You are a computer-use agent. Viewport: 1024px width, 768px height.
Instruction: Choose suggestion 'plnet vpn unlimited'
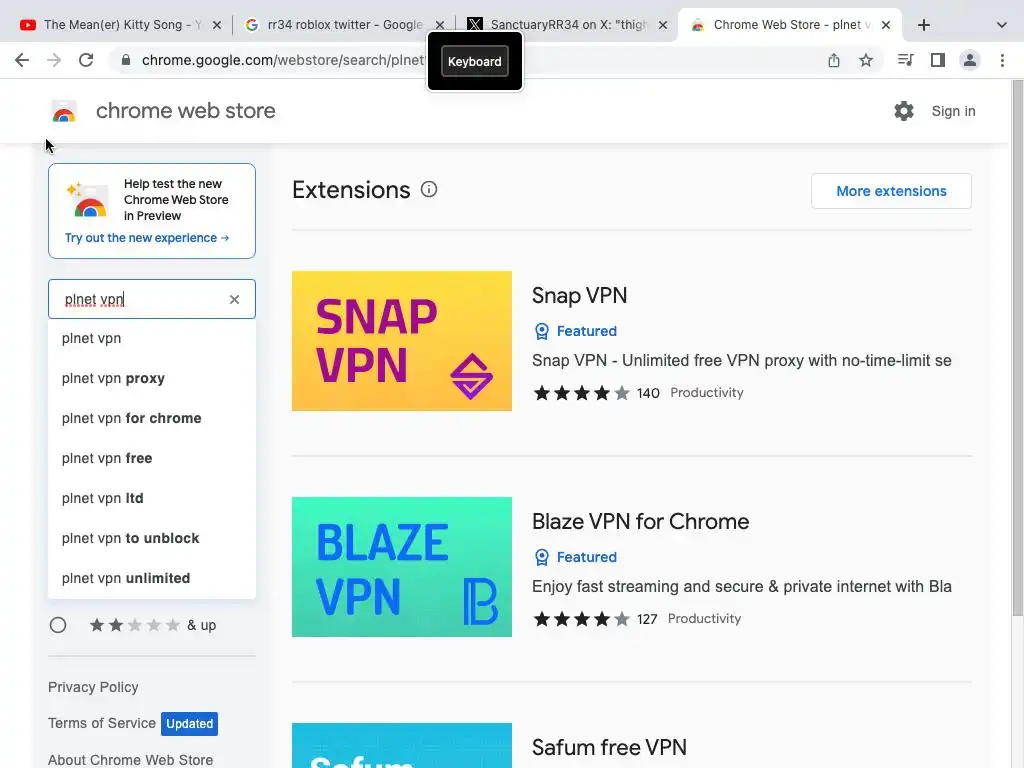pos(152,578)
